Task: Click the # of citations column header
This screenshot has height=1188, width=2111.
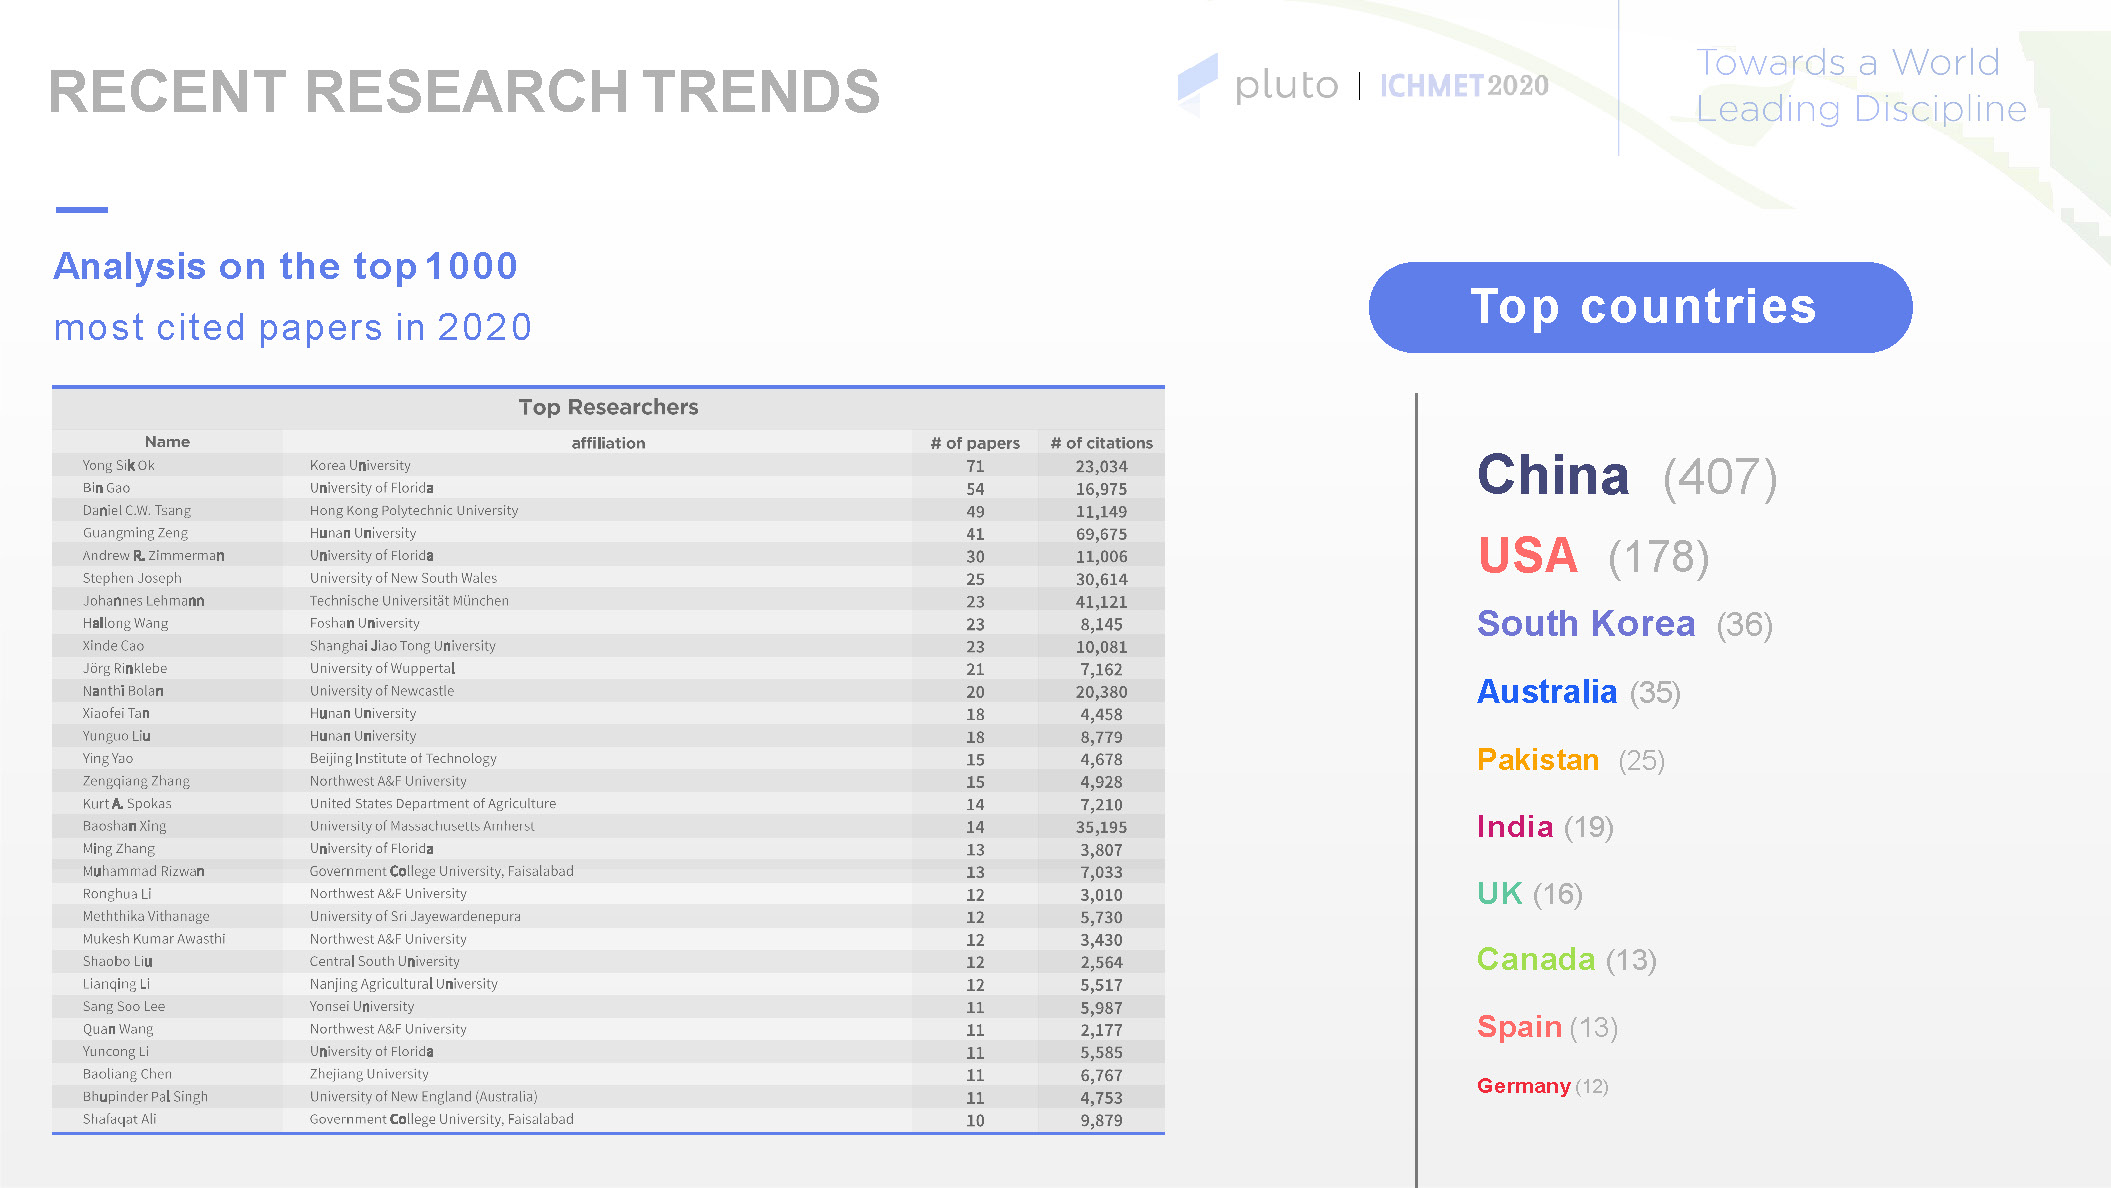Action: point(1101,443)
